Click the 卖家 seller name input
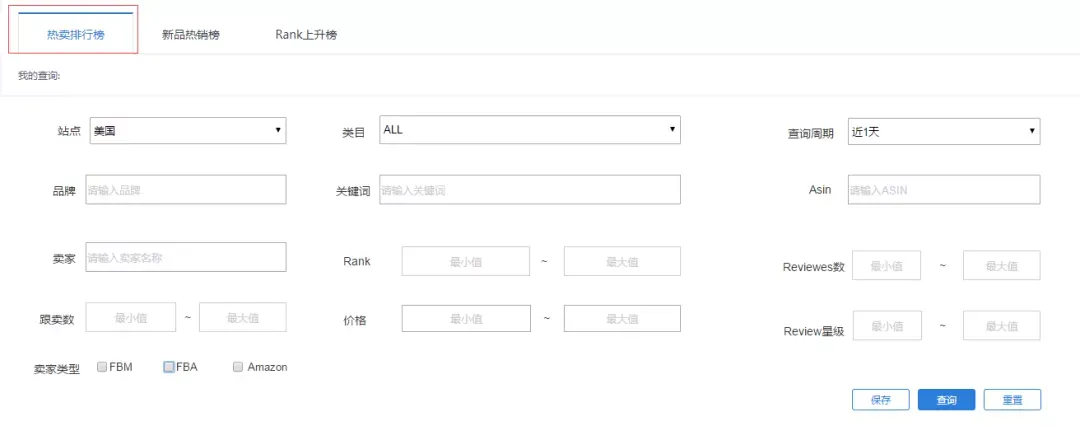This screenshot has height=426, width=1080. point(186,257)
